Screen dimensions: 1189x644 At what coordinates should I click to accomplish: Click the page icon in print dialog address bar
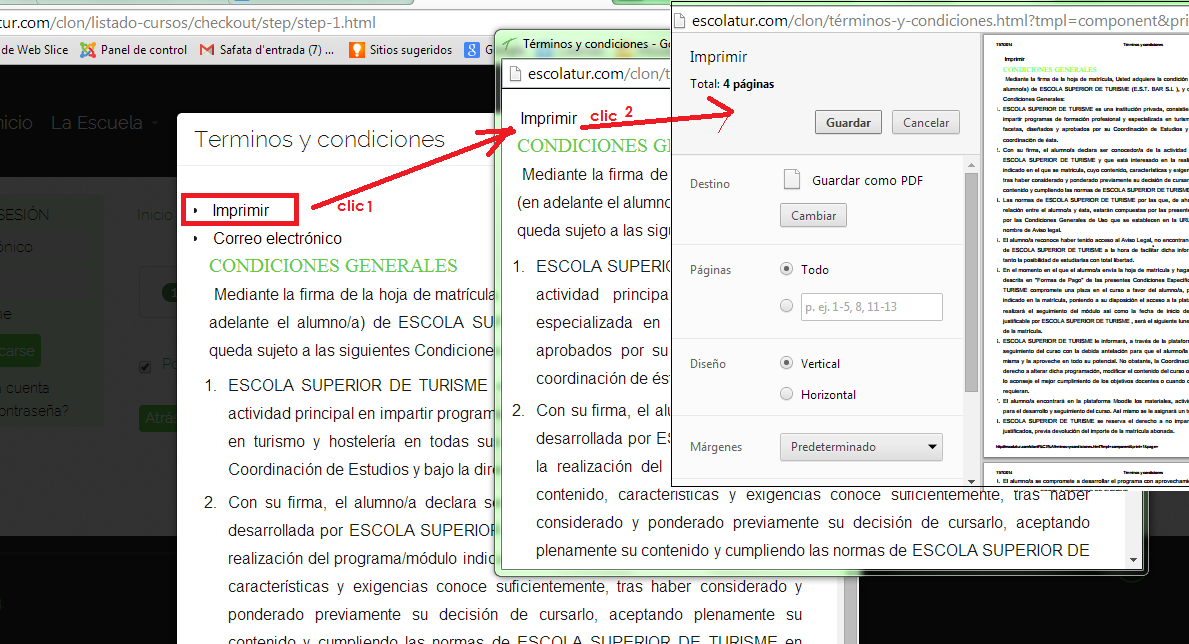[x=680, y=20]
